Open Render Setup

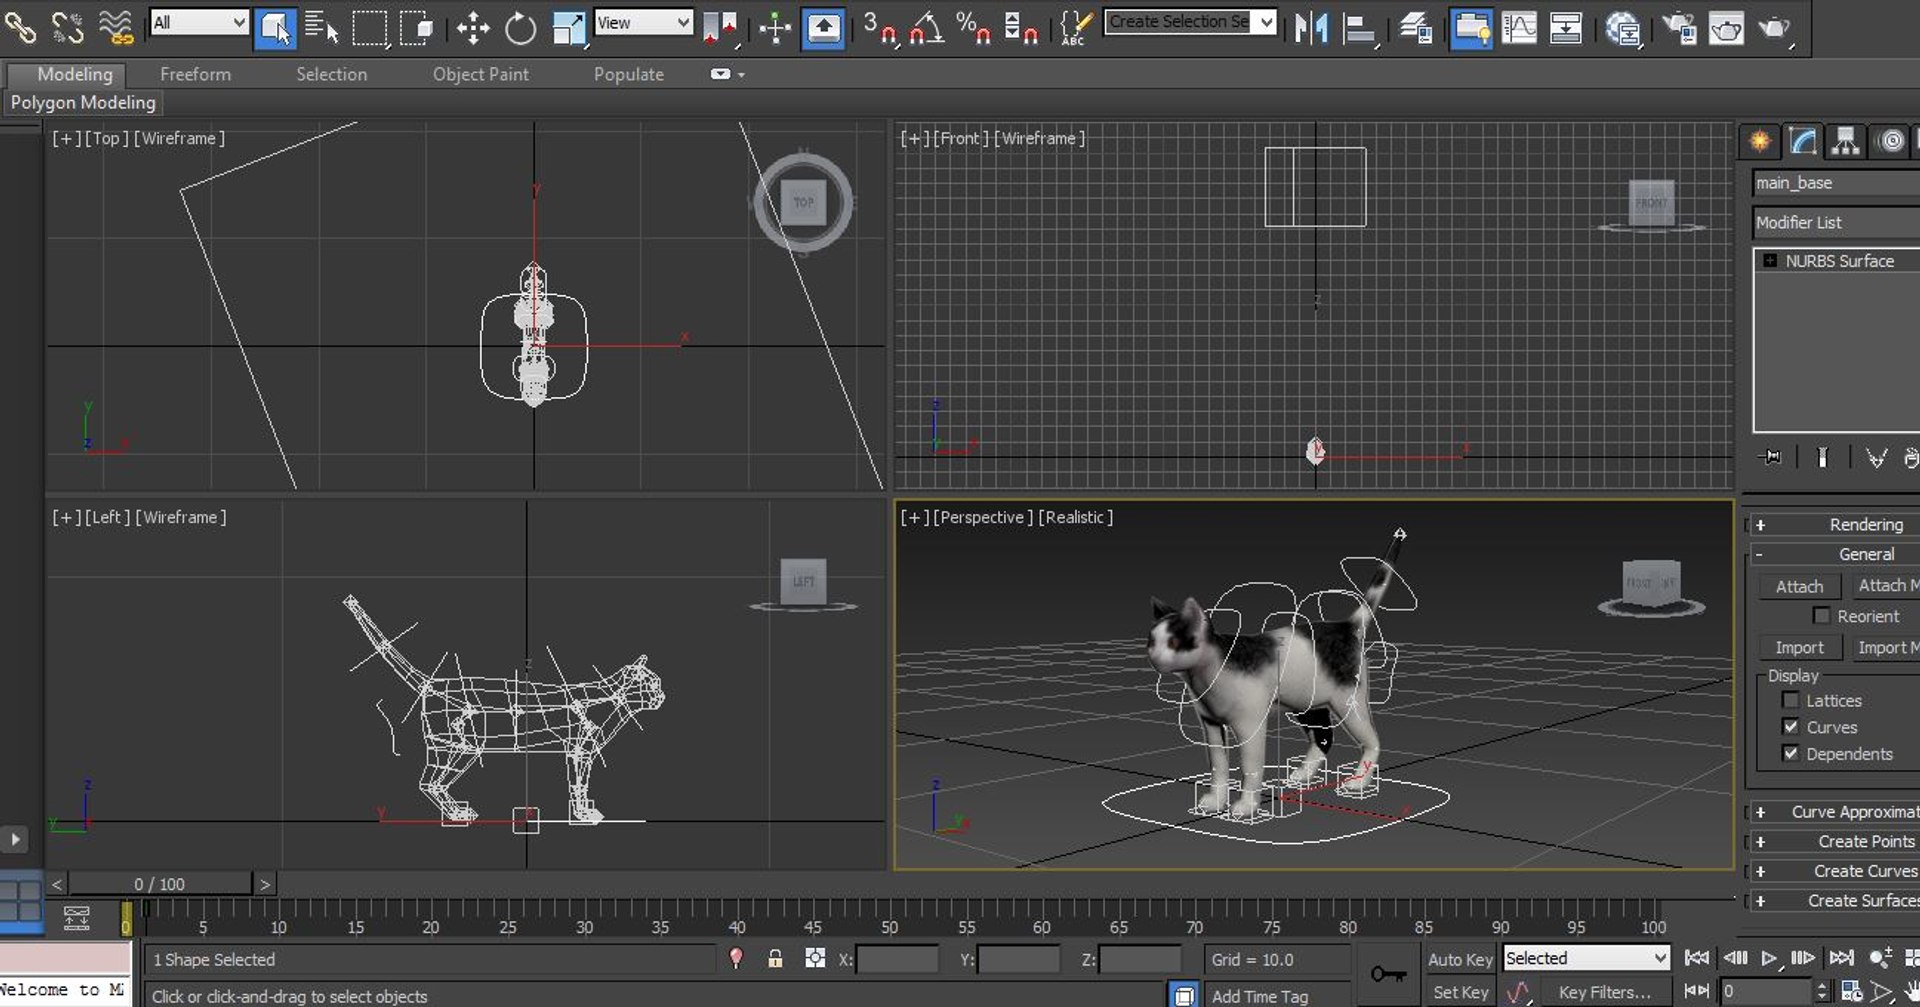[x=1679, y=27]
